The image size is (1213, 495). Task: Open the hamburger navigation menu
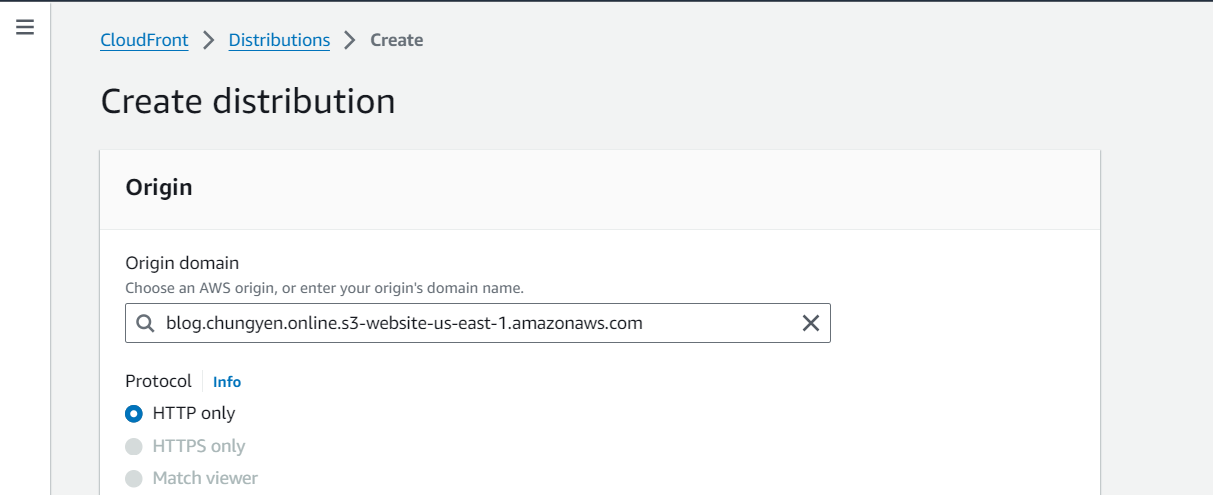[25, 27]
